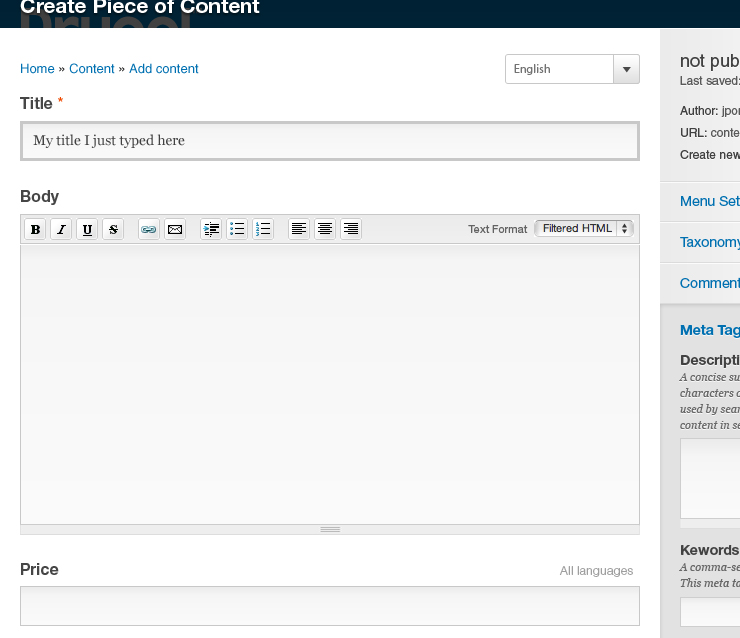Click the 'All languages' label beside Price
The height and width of the screenshot is (638, 740).
click(596, 571)
